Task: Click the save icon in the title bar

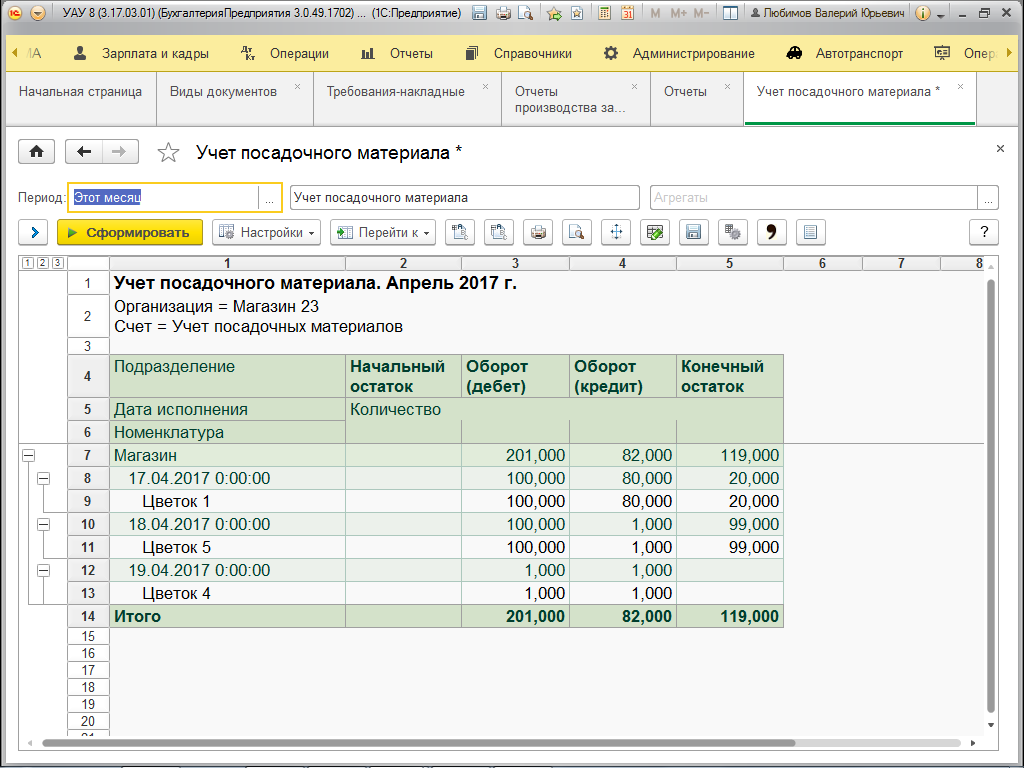Action: [x=479, y=13]
